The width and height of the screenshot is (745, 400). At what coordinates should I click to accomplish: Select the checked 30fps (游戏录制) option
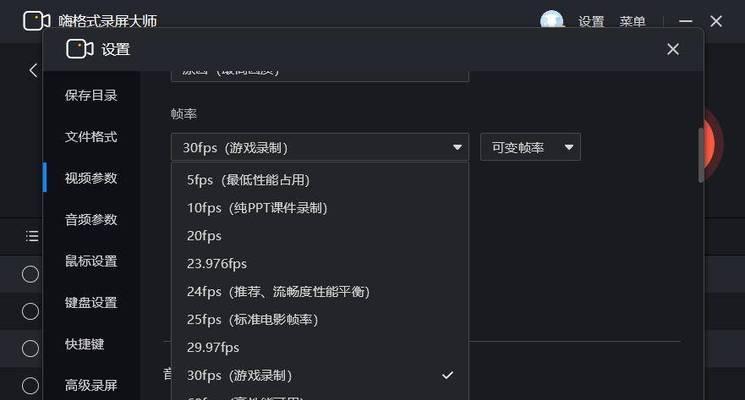point(320,375)
